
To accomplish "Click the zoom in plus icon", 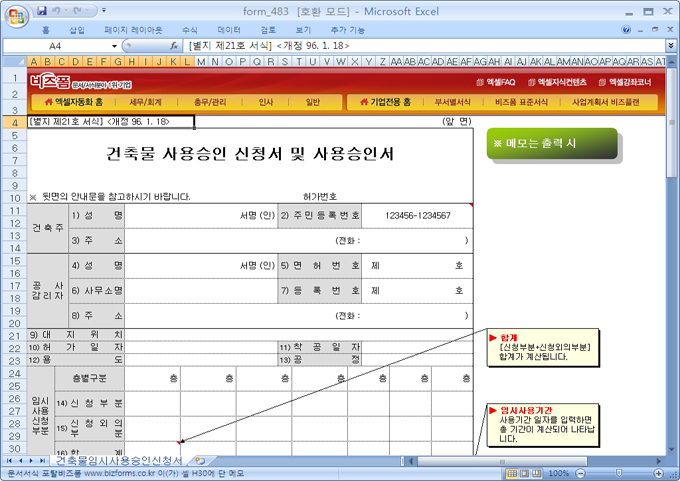I will click(x=657, y=473).
